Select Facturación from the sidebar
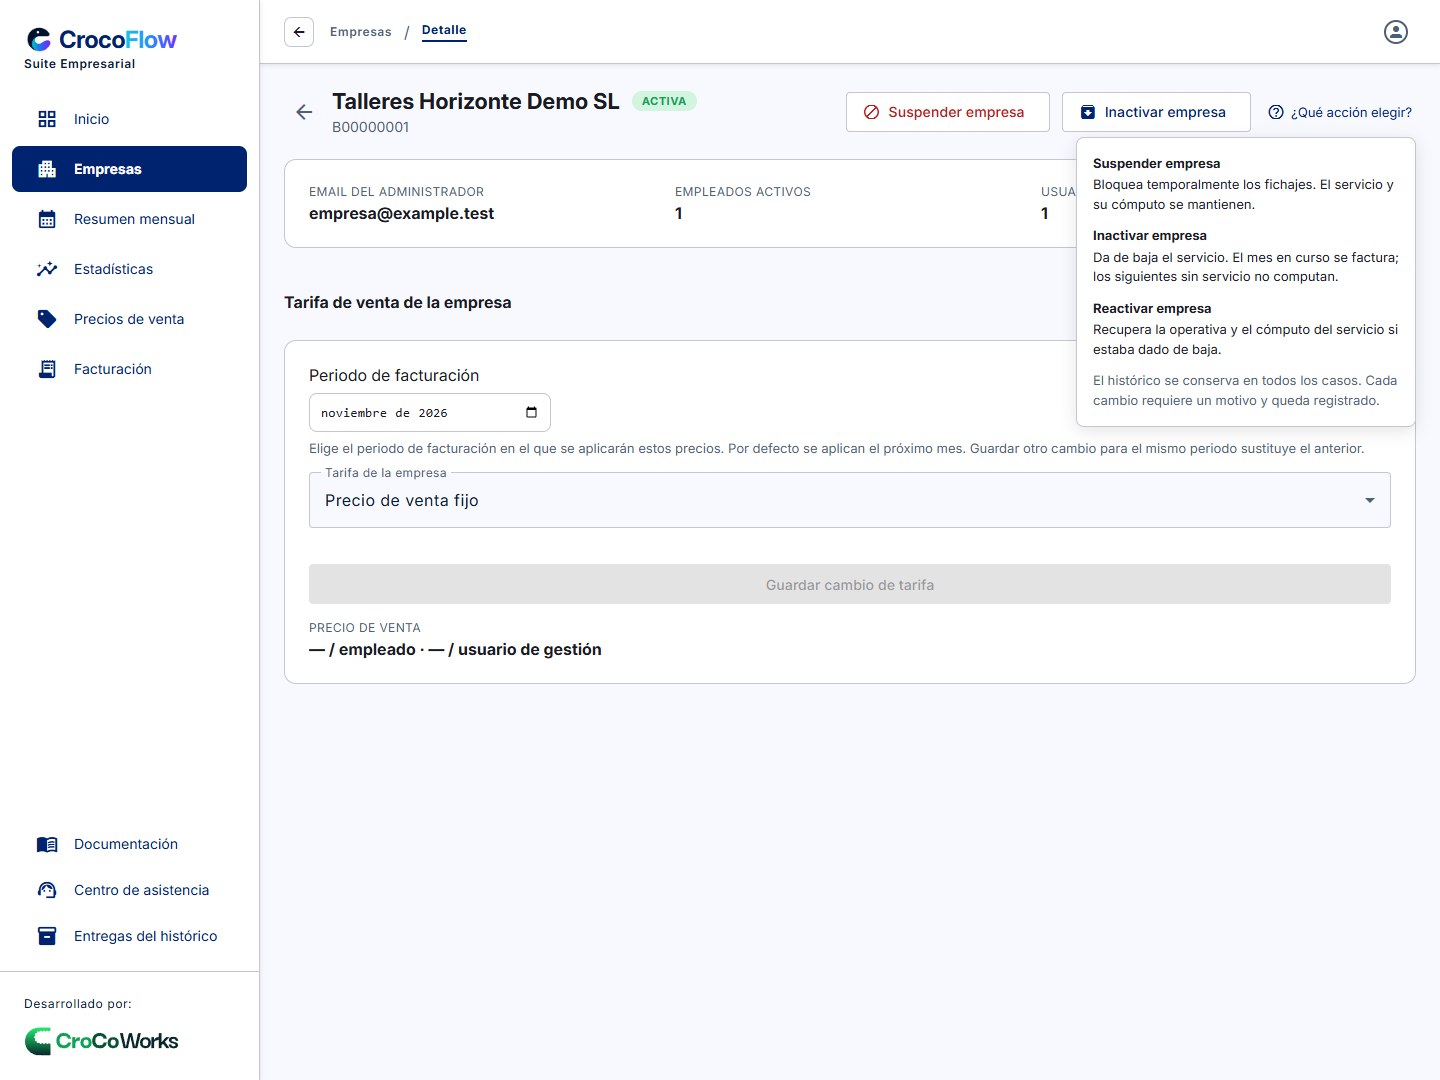The image size is (1440, 1080). click(x=130, y=369)
